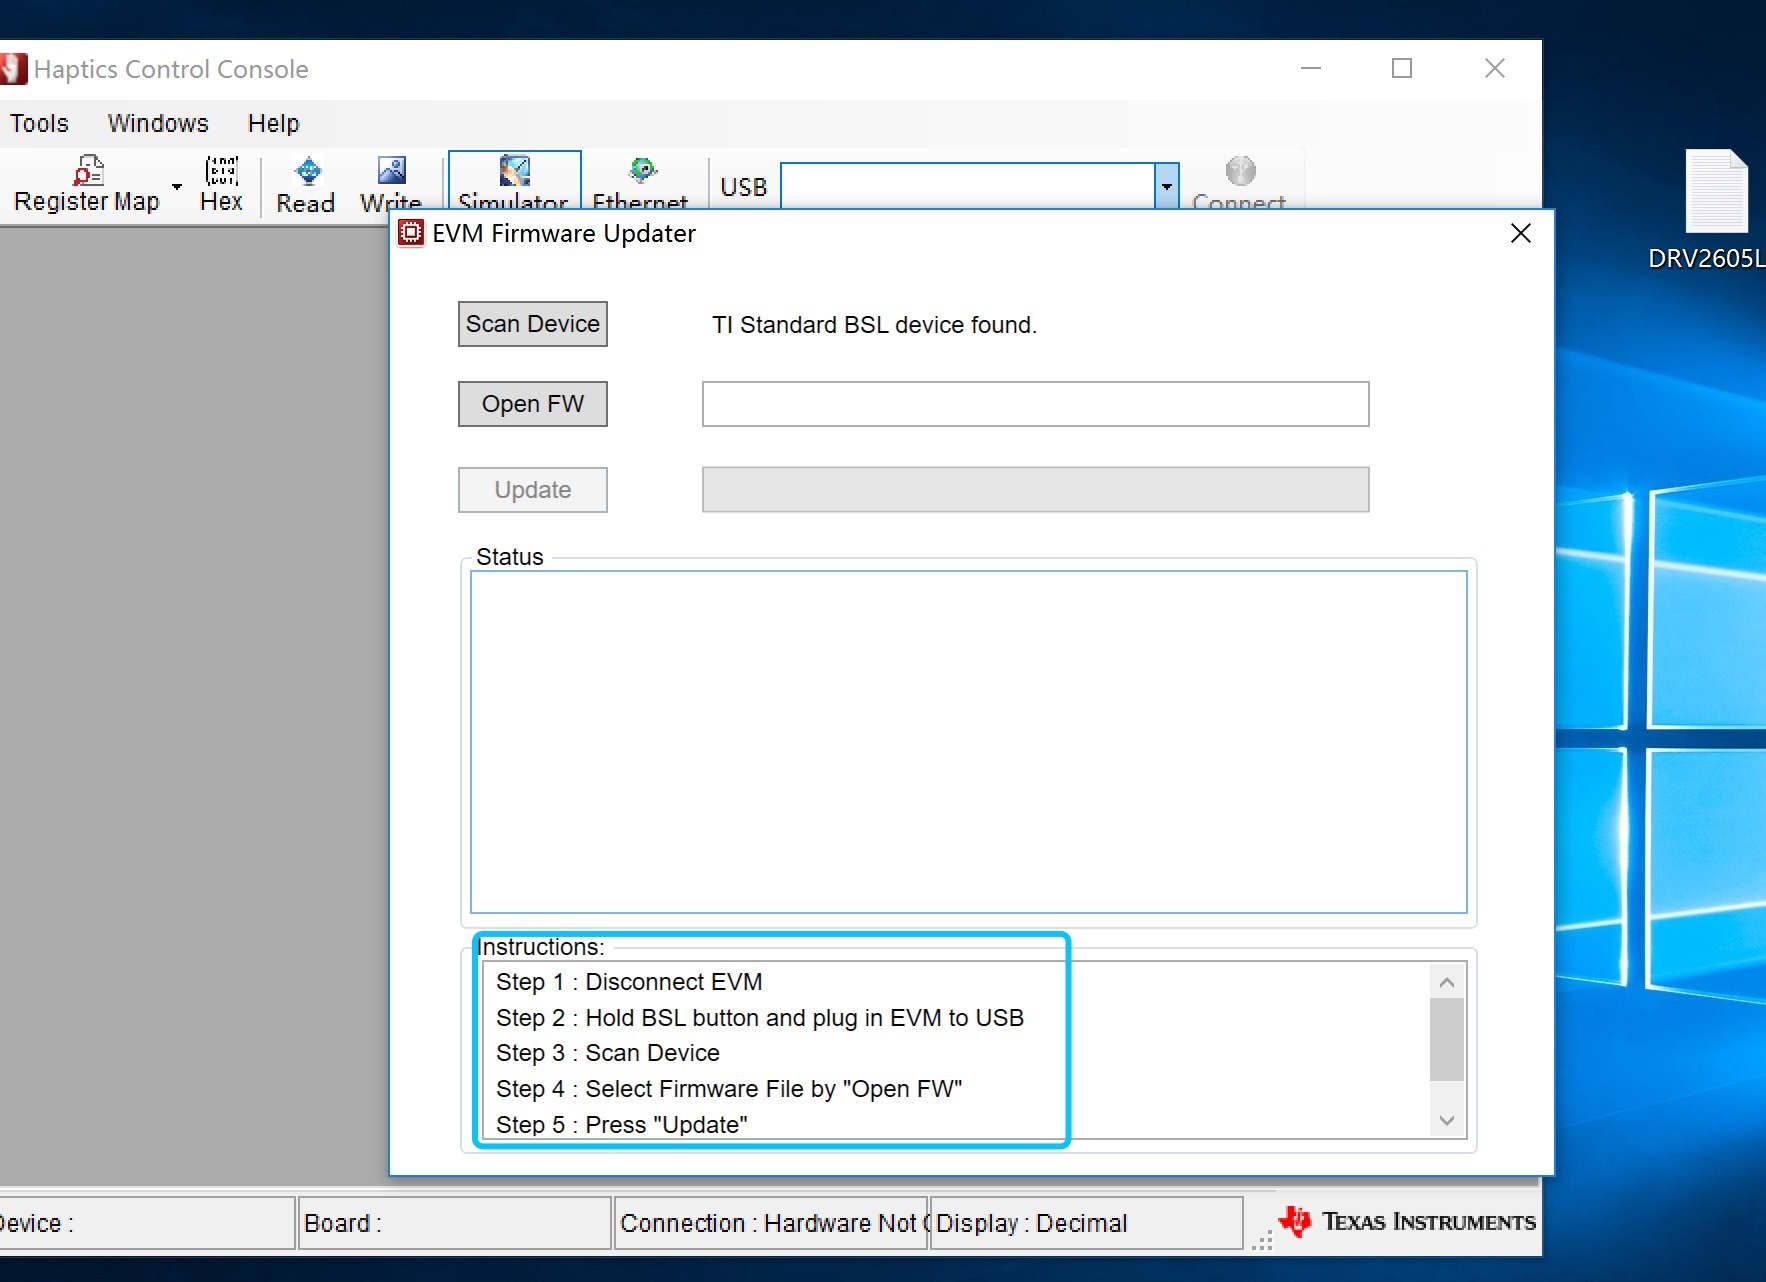This screenshot has height=1282, width=1766.
Task: Toggle the Simulator toolbar button
Action: click(514, 180)
